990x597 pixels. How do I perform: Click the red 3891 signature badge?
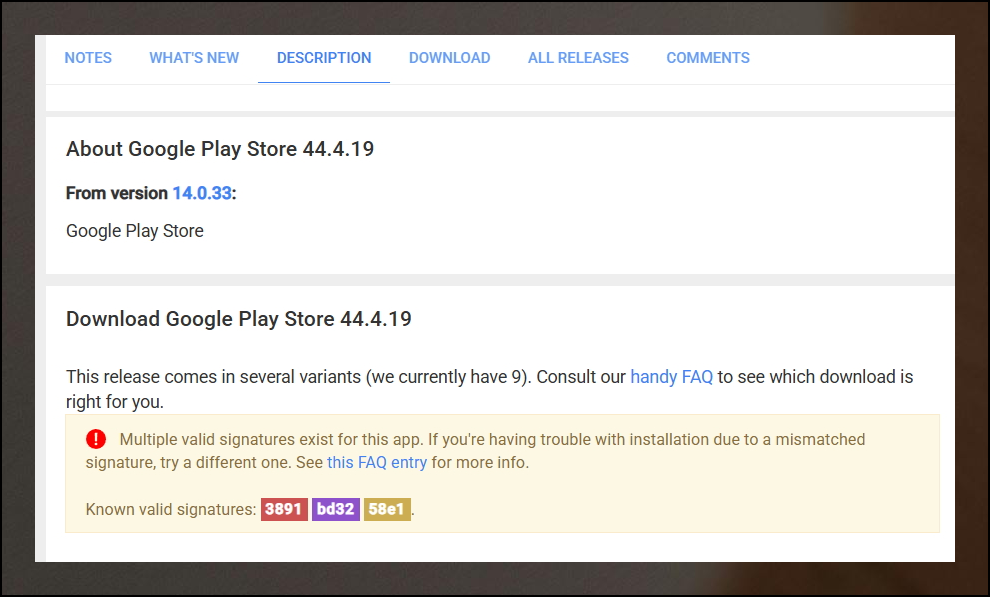(284, 509)
